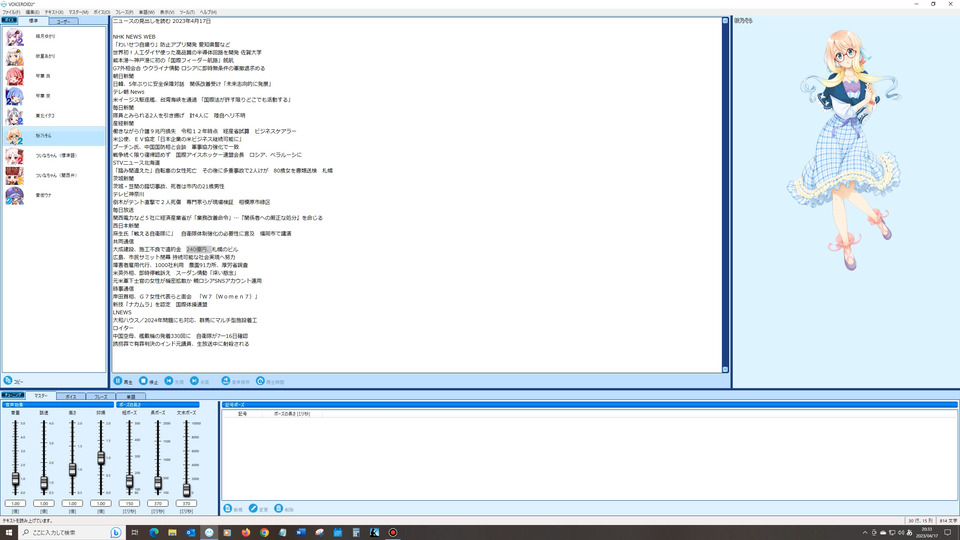
Task: Click the 短ポーズ value field showing 150
Action: 129,503
